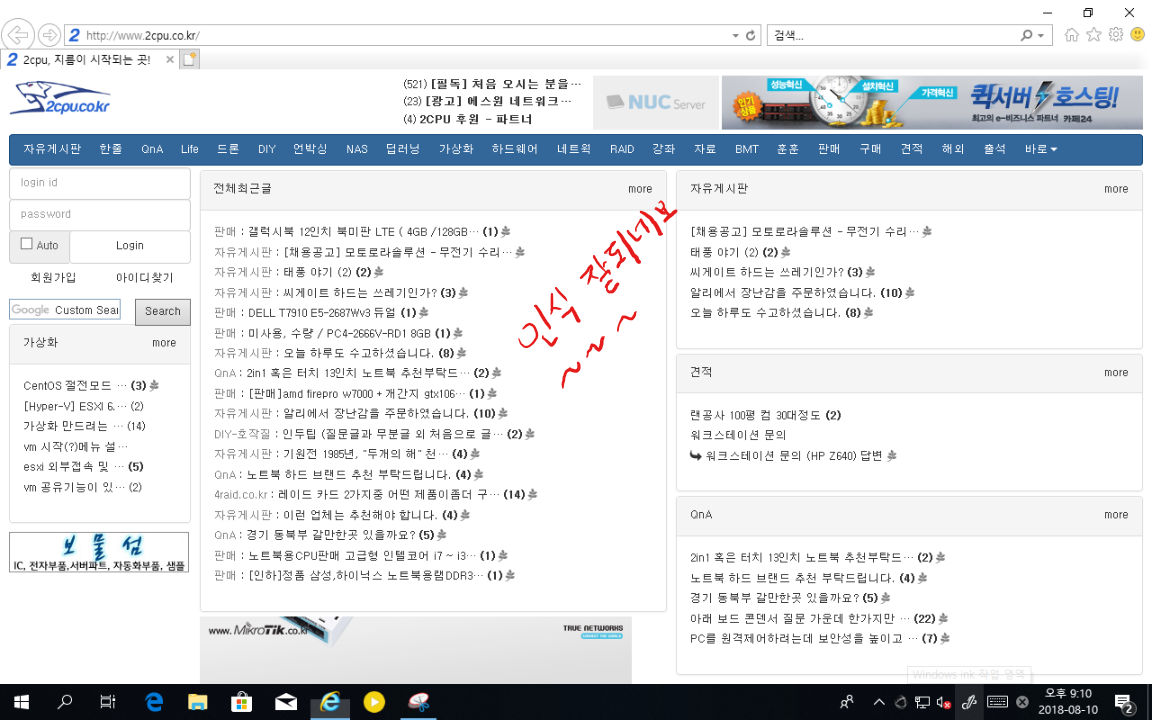Open the 갤럭시북 12인치 sale post
Viewport: 1152px width, 720px height.
364,232
